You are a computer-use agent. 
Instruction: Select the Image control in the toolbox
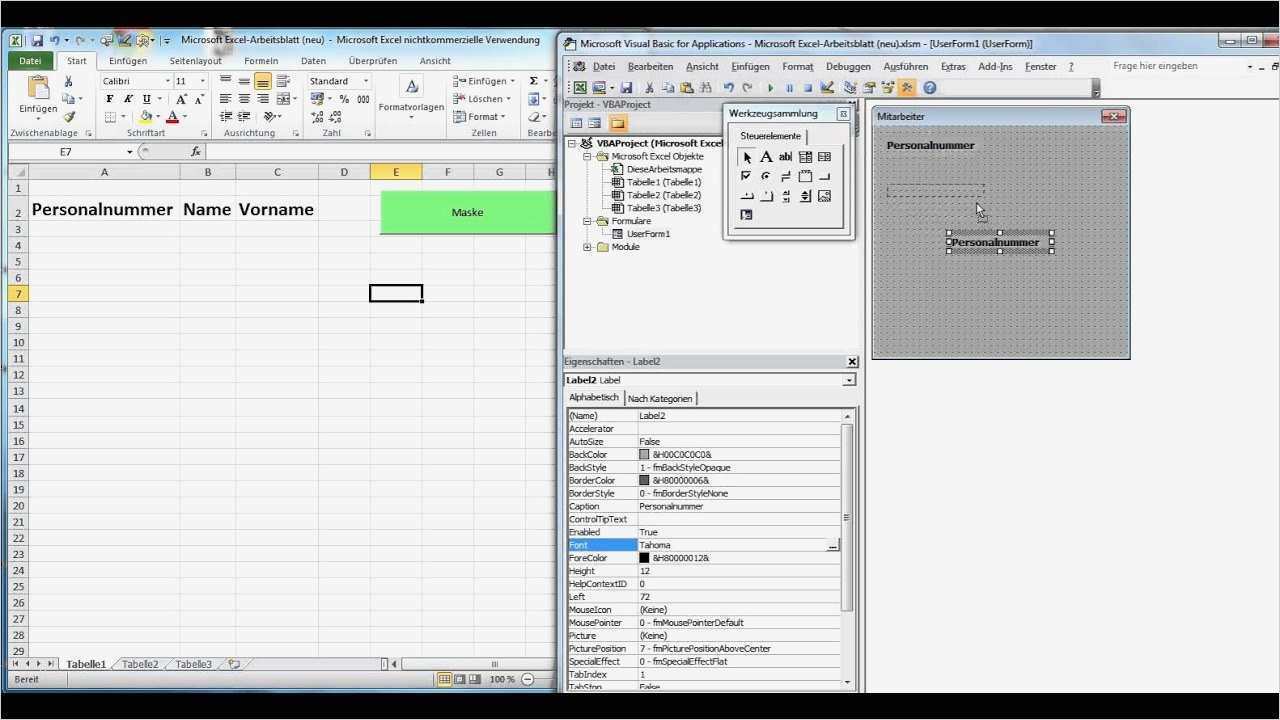824,196
